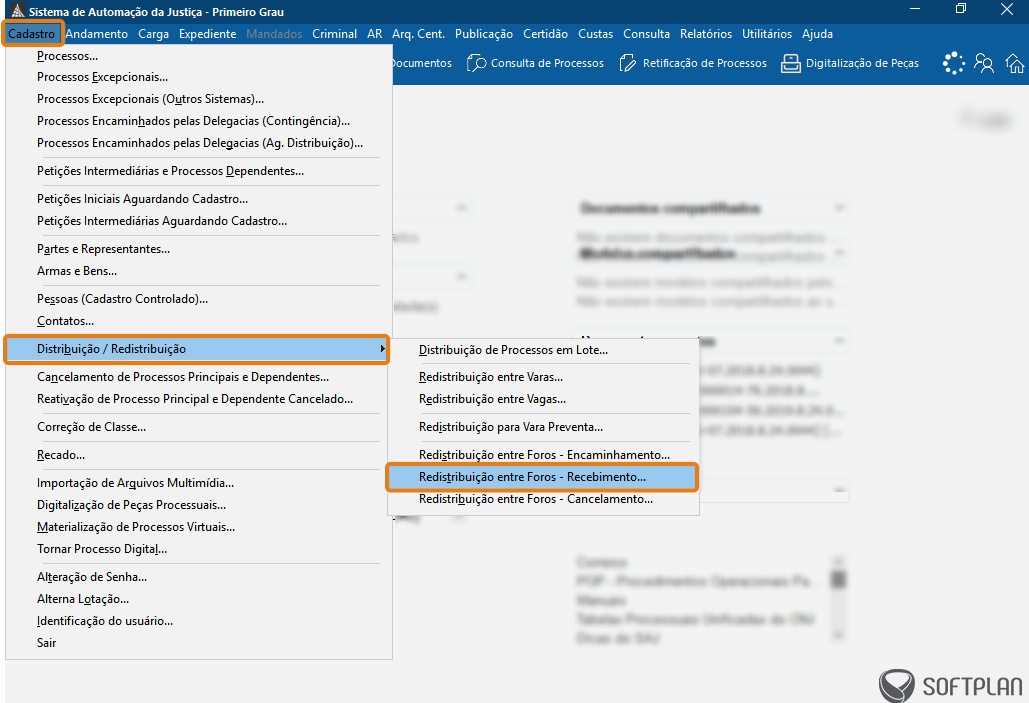Close the open Cadastro menu
Viewport: 1029px width, 703px height.
pyautogui.click(x=32, y=33)
